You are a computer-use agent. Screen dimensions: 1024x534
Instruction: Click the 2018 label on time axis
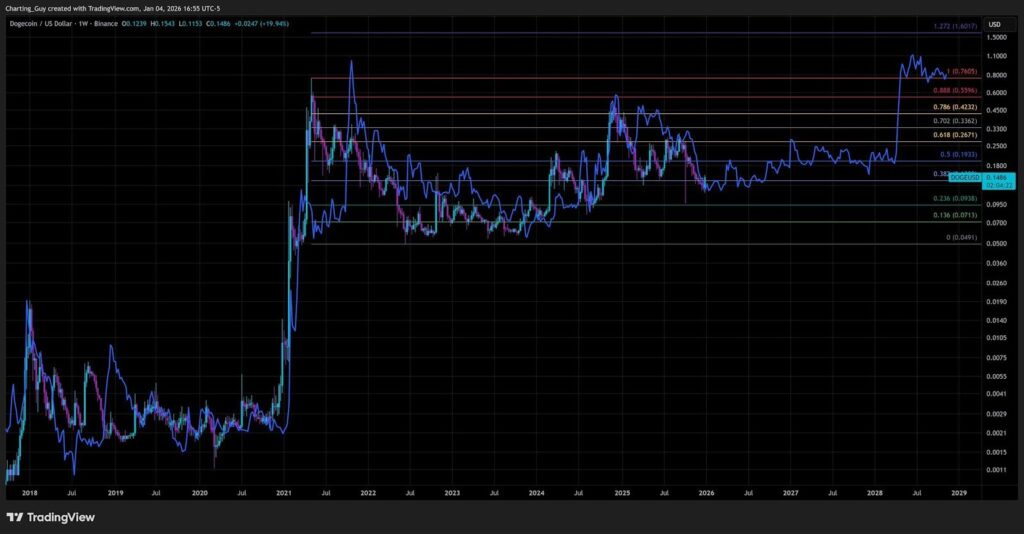click(31, 493)
